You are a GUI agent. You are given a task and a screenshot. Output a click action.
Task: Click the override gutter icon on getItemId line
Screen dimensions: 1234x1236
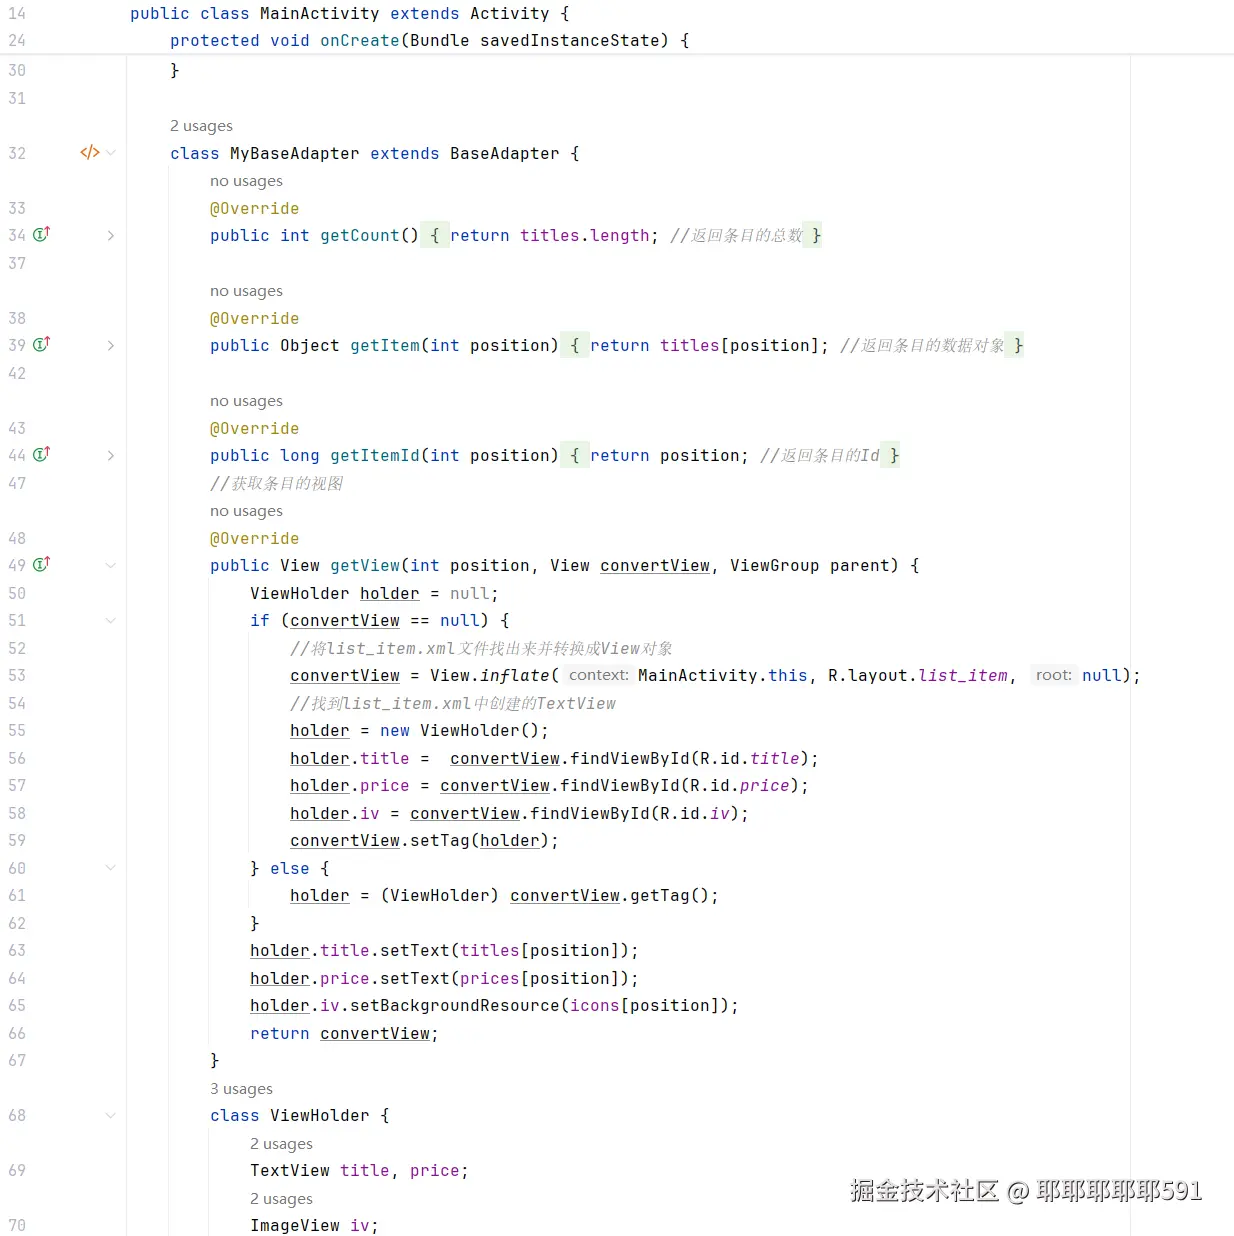[x=41, y=455]
